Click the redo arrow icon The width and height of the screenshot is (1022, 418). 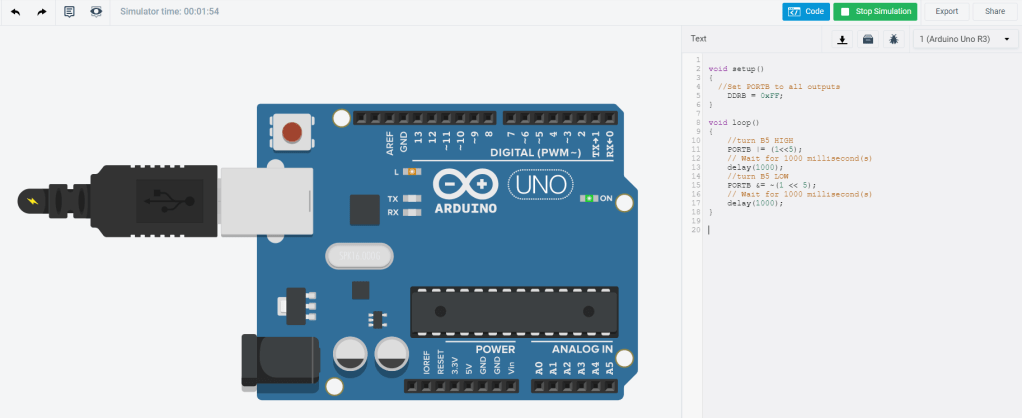[42, 12]
